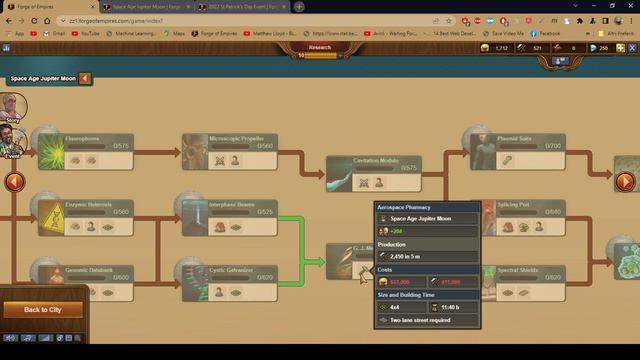Click the Back to City button
640x360 pixels.
(43, 310)
